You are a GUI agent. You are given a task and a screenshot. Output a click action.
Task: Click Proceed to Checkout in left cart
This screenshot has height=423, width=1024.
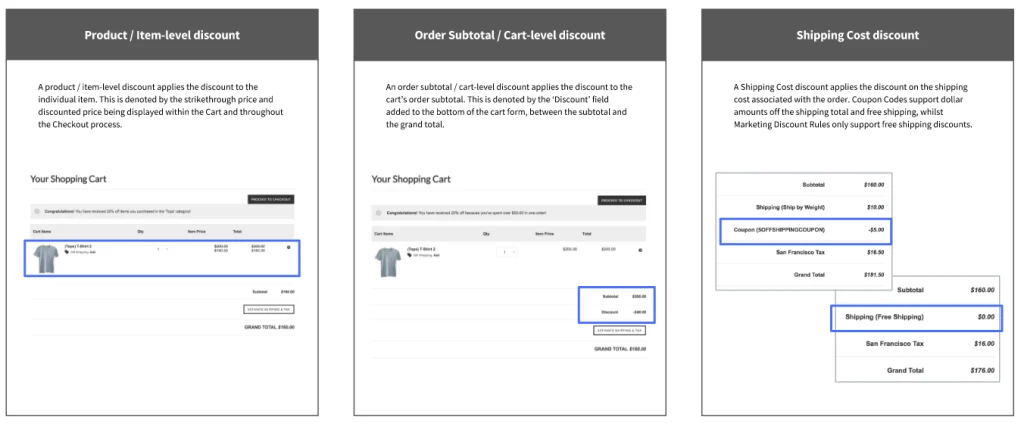pyautogui.click(x=270, y=199)
